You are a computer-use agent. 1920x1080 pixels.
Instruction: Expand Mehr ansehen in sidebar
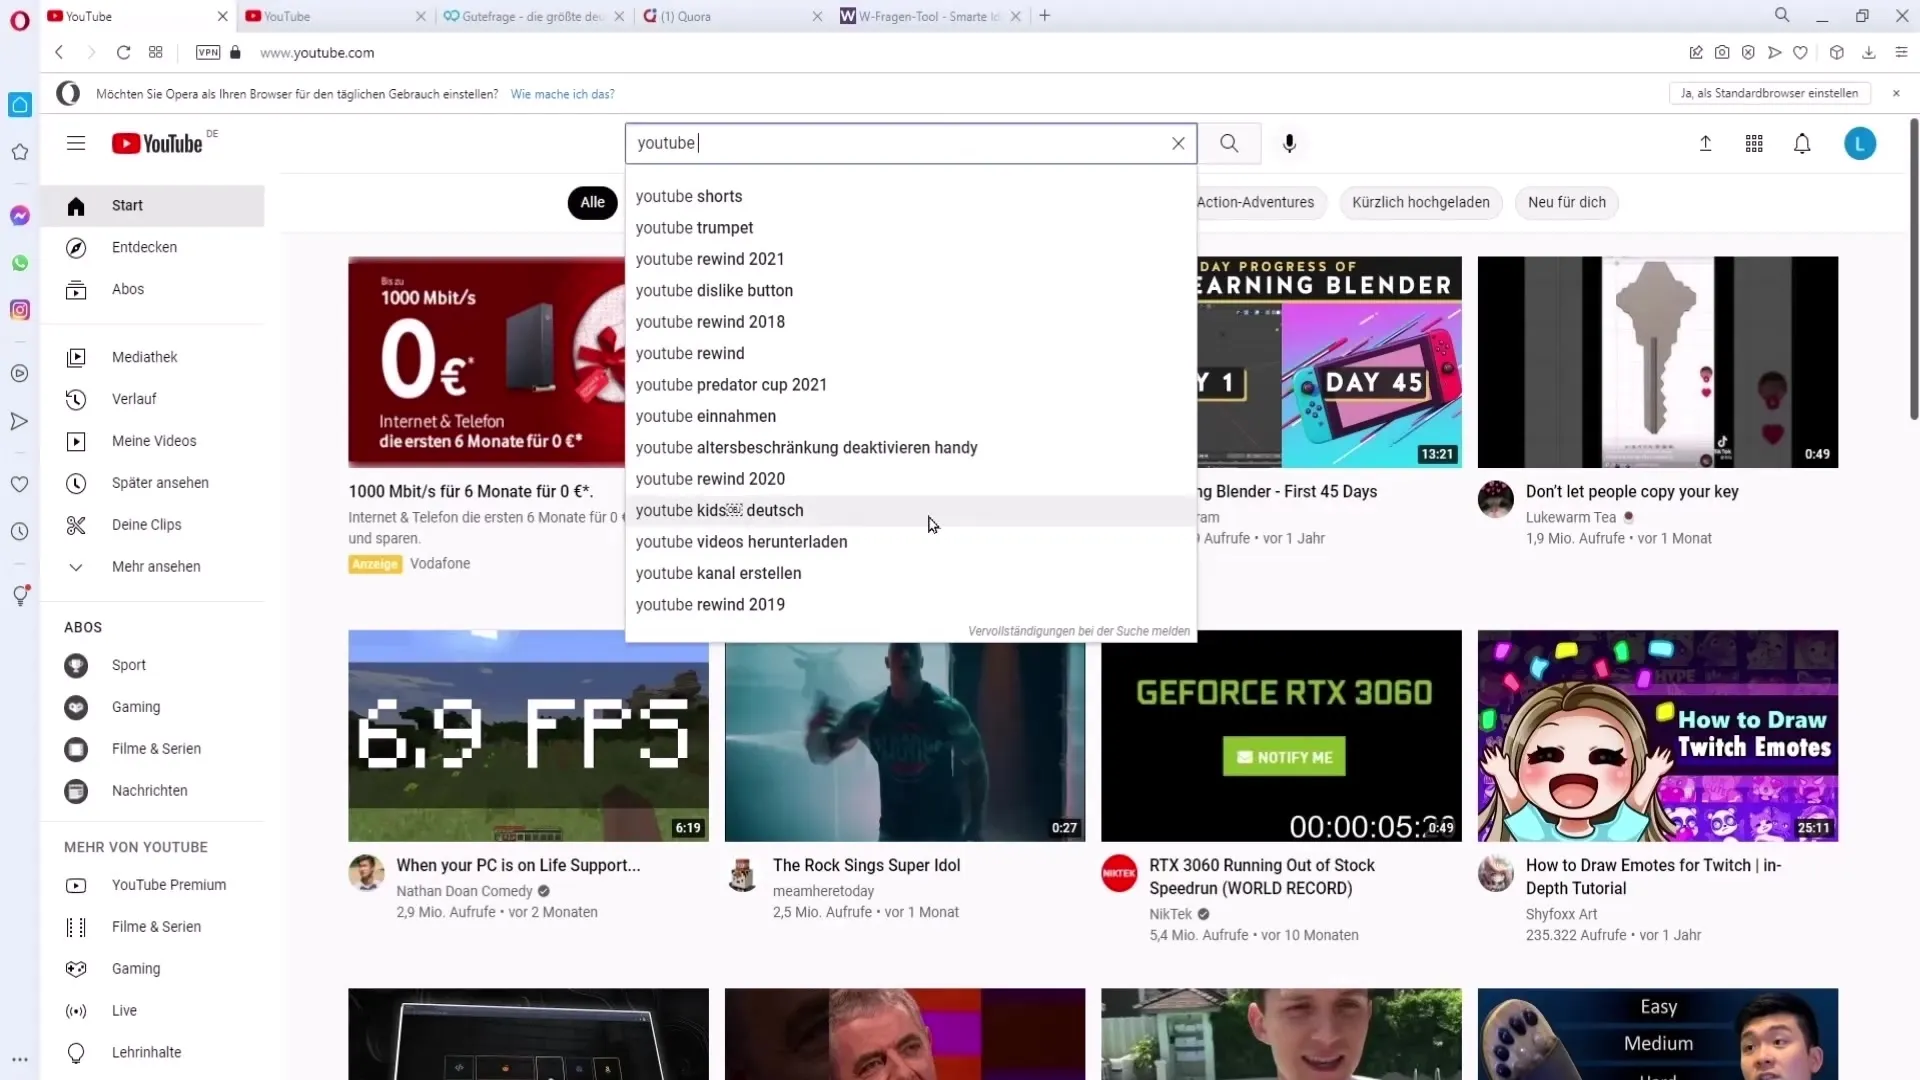pyautogui.click(x=156, y=566)
